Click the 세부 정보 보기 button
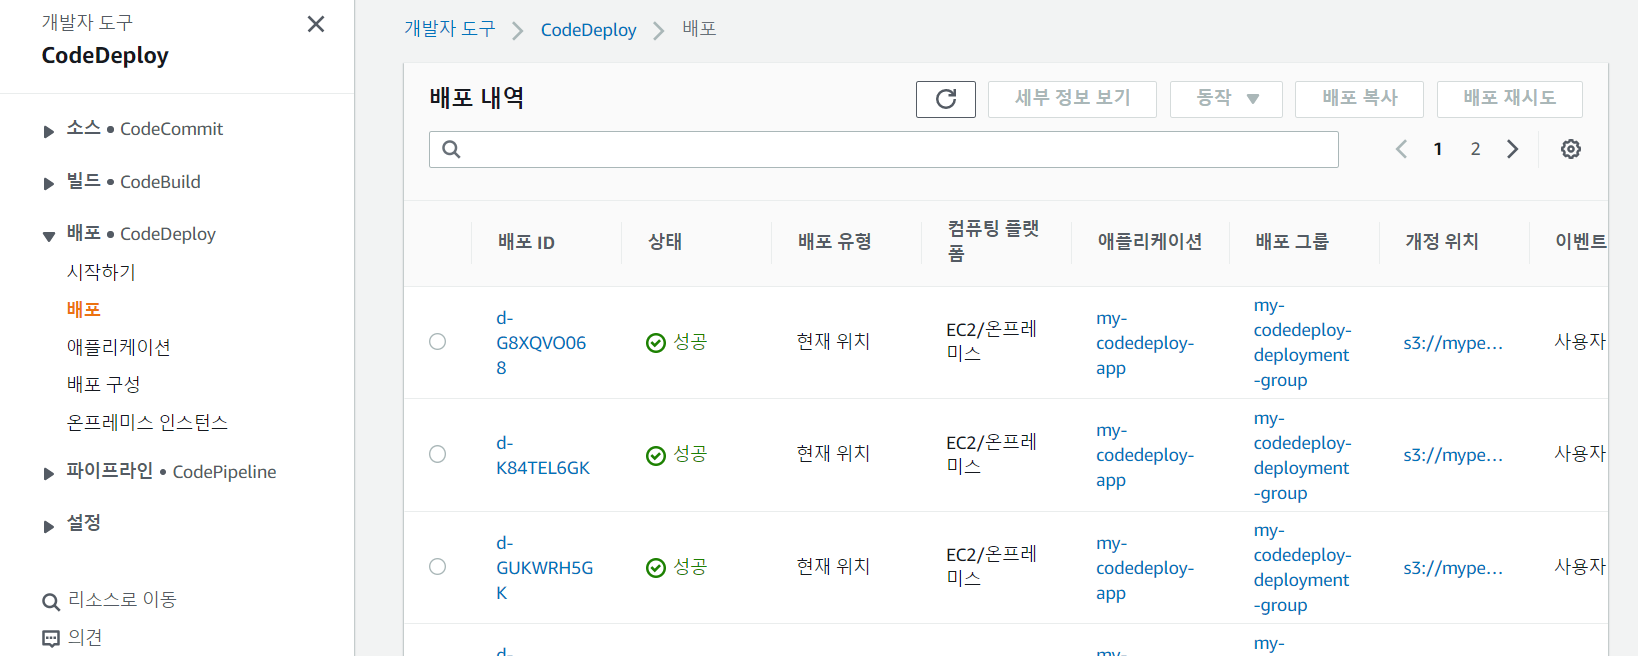Viewport: 1638px width, 656px height. (x=1072, y=99)
